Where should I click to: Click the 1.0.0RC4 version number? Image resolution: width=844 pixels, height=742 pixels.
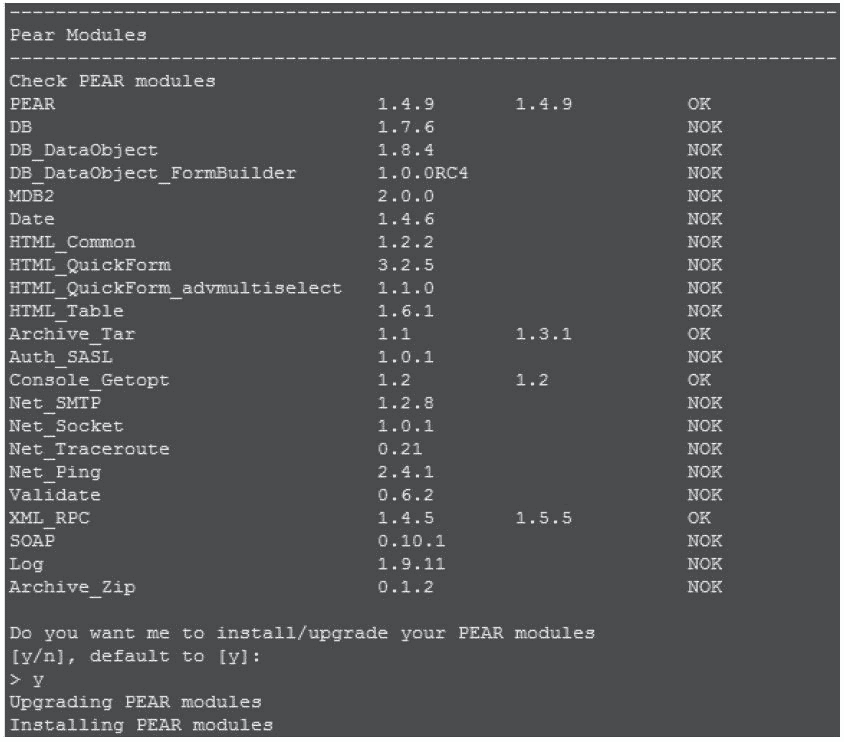[423, 173]
